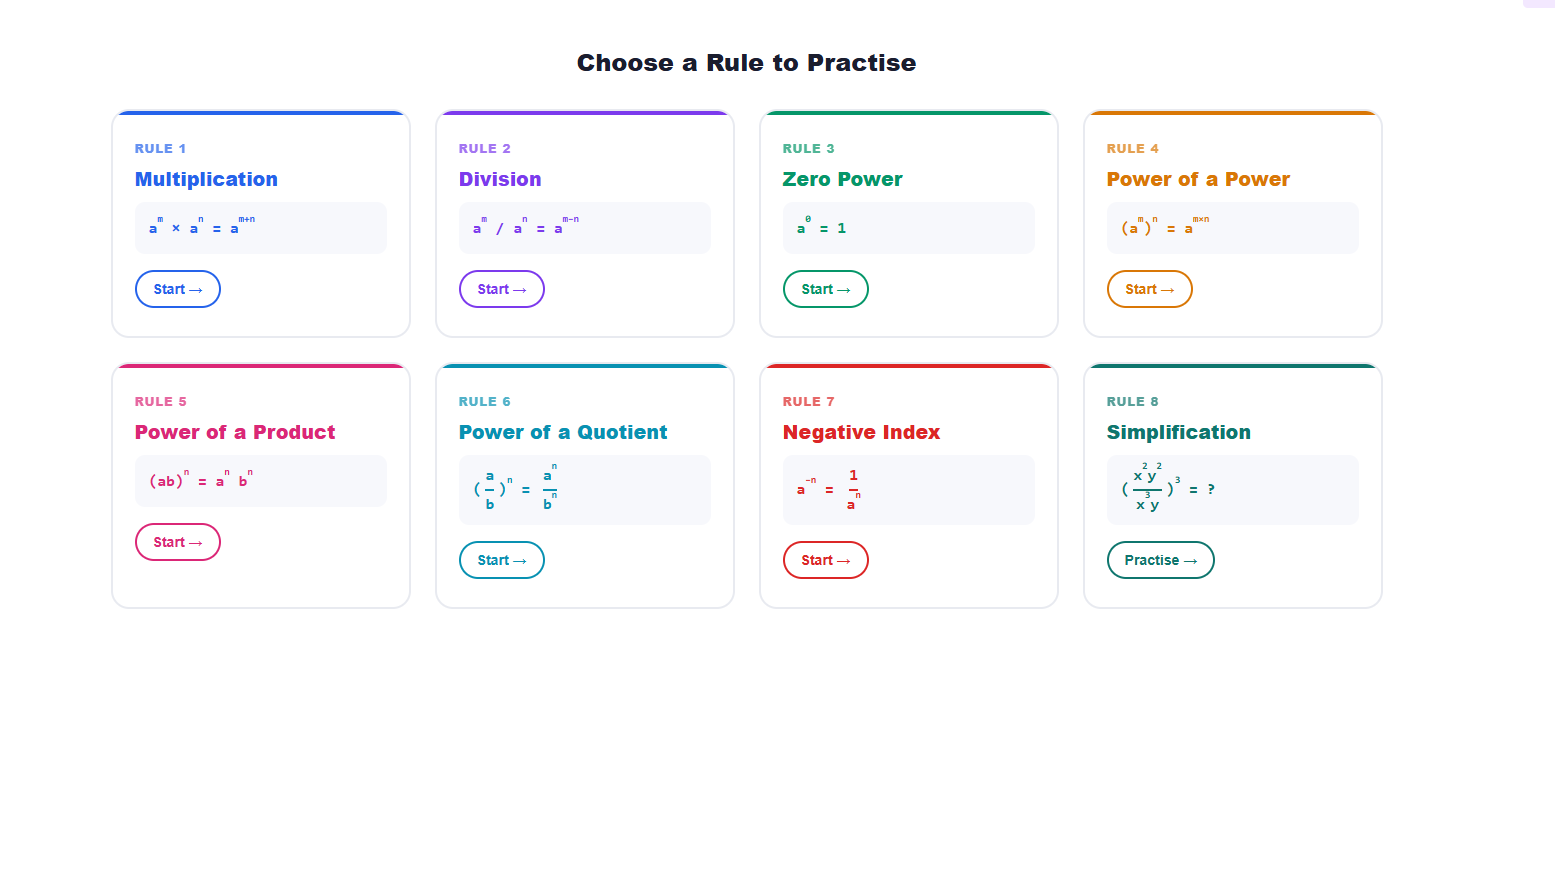This screenshot has width=1555, height=875.
Task: Click the Multiplication card title
Action: (206, 179)
